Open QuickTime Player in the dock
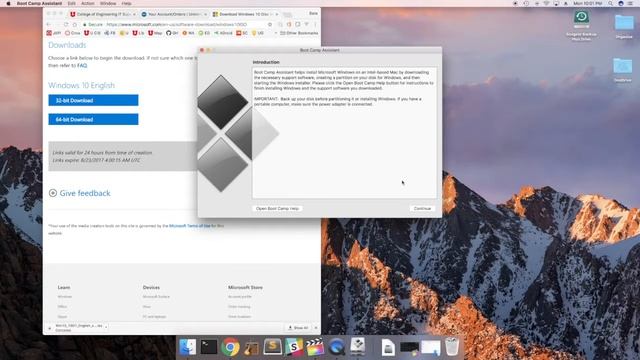This screenshot has height=360, width=640. coord(336,347)
